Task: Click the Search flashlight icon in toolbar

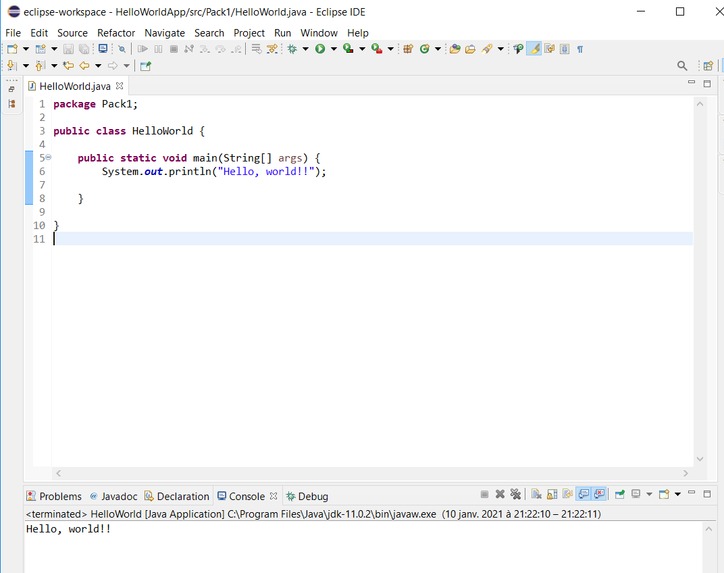Action: [x=487, y=49]
